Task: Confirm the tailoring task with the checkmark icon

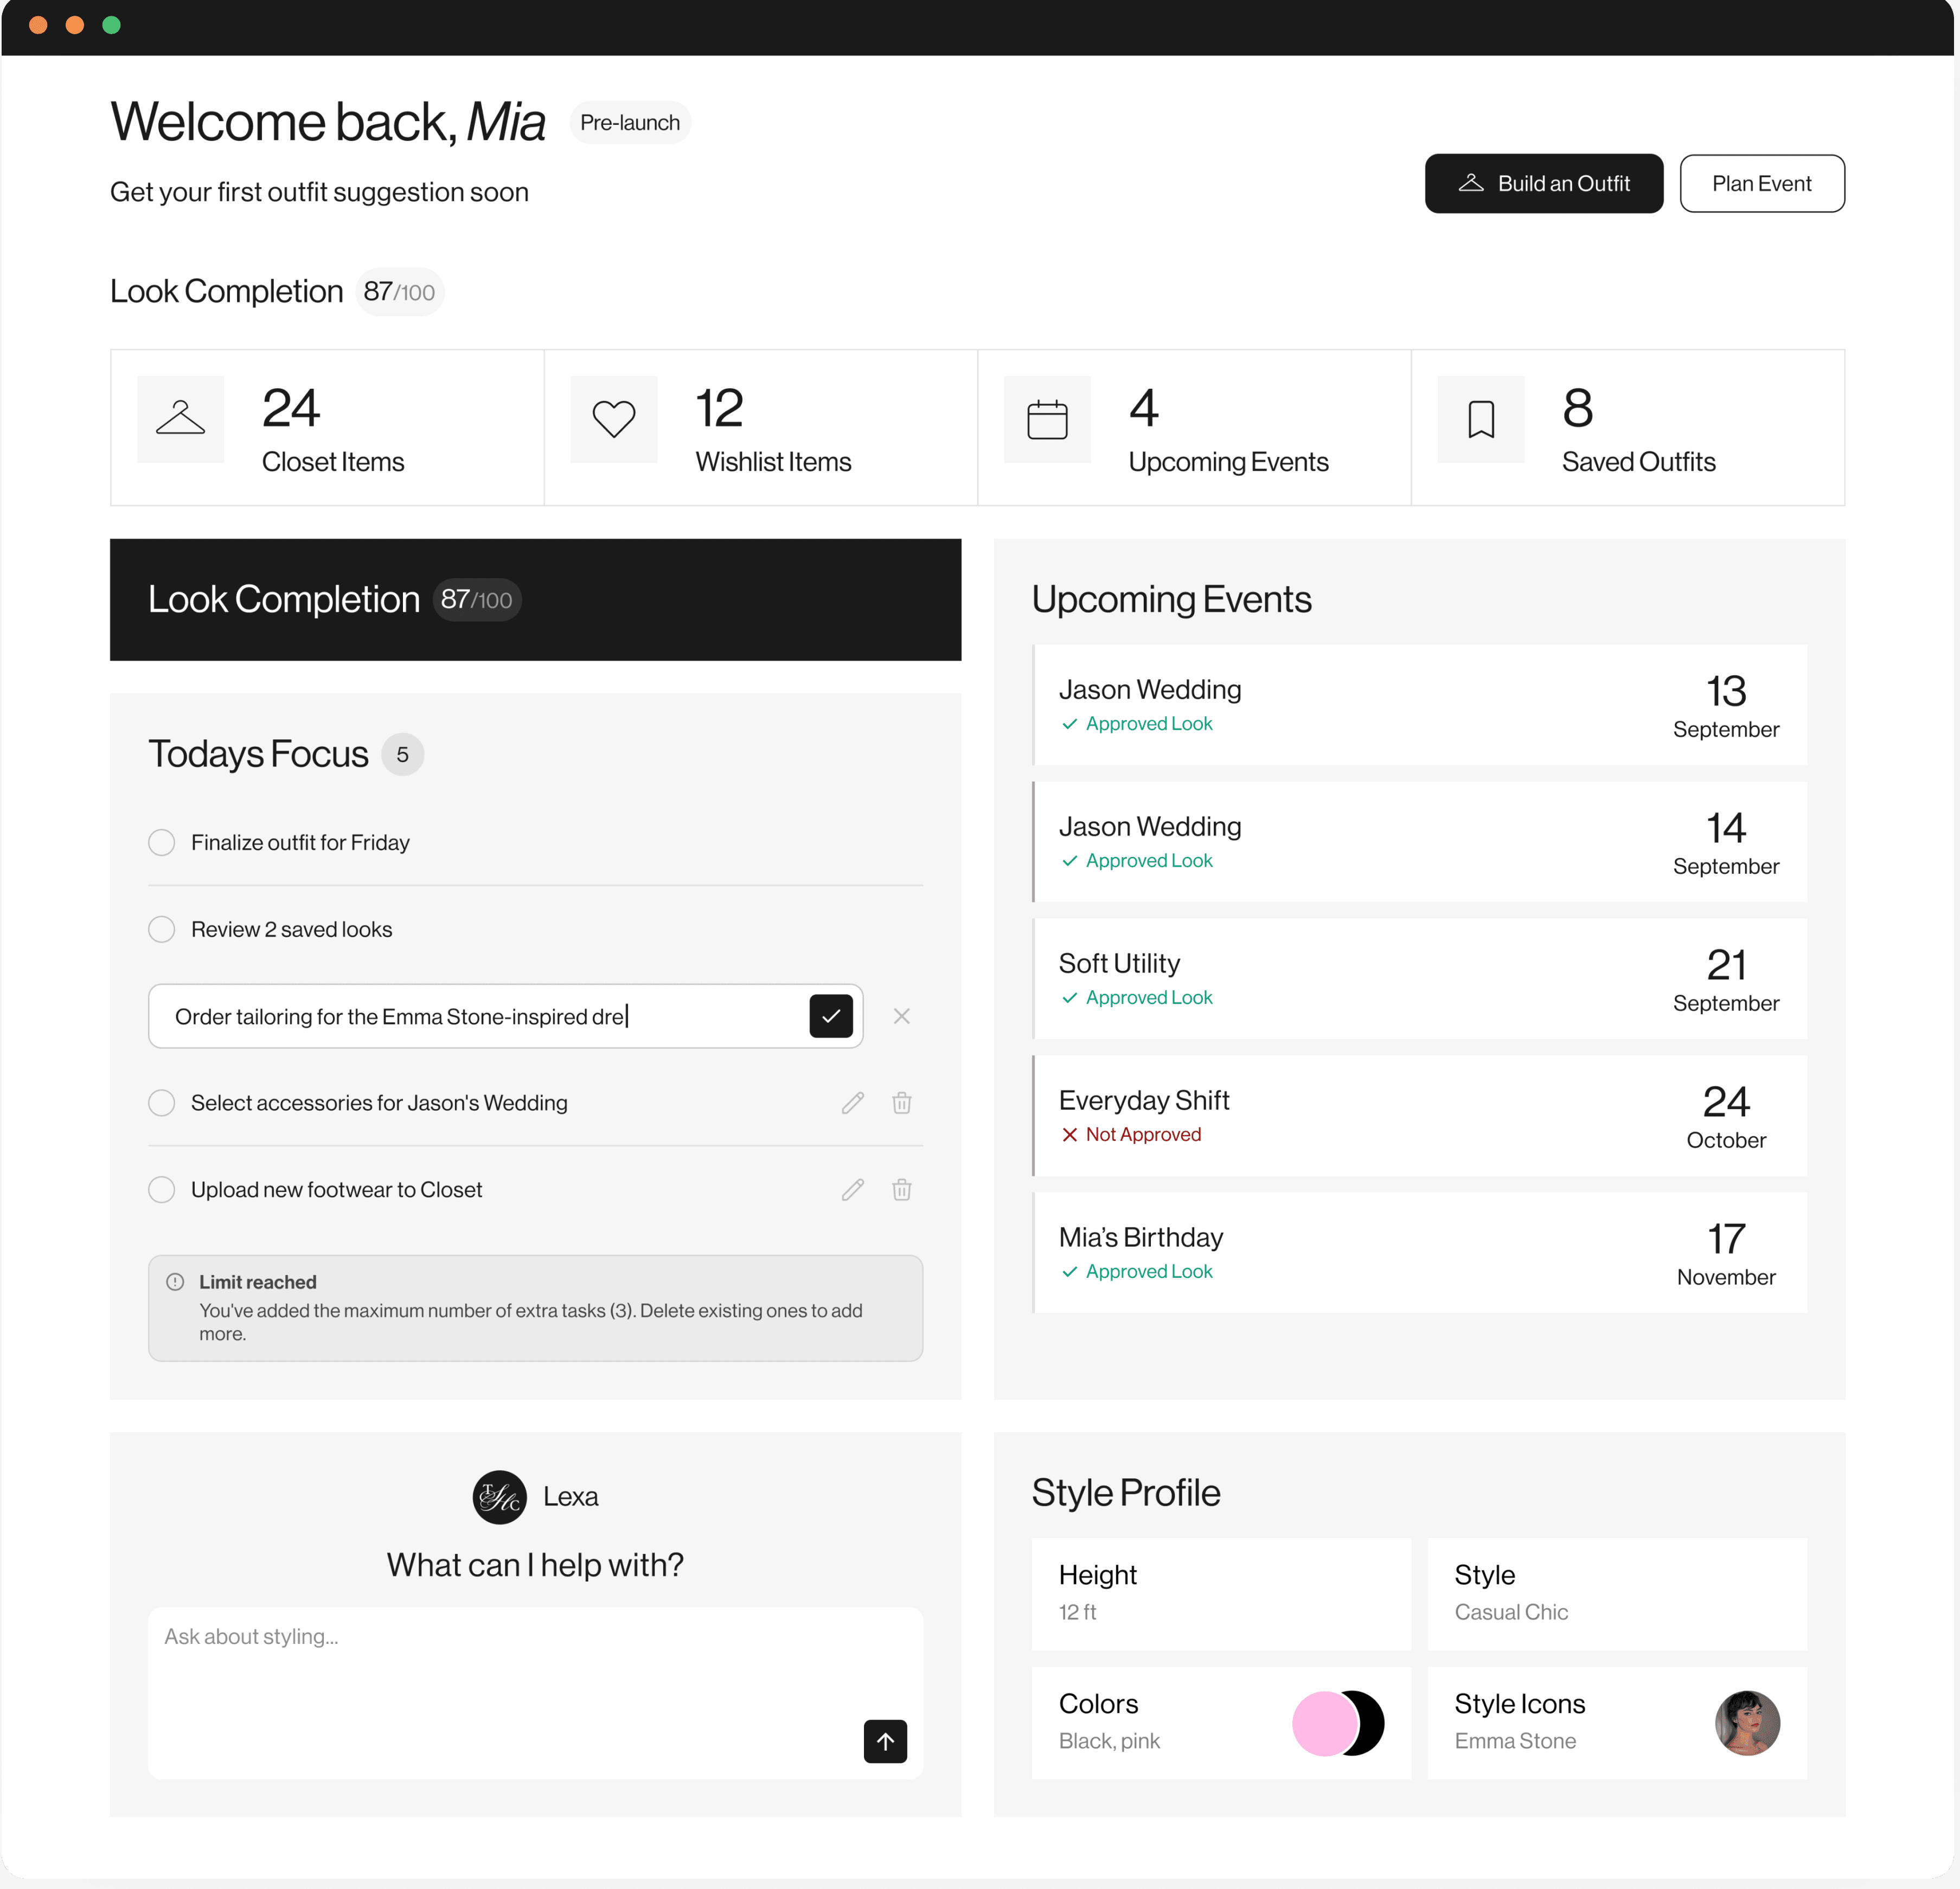Action: click(x=831, y=1016)
